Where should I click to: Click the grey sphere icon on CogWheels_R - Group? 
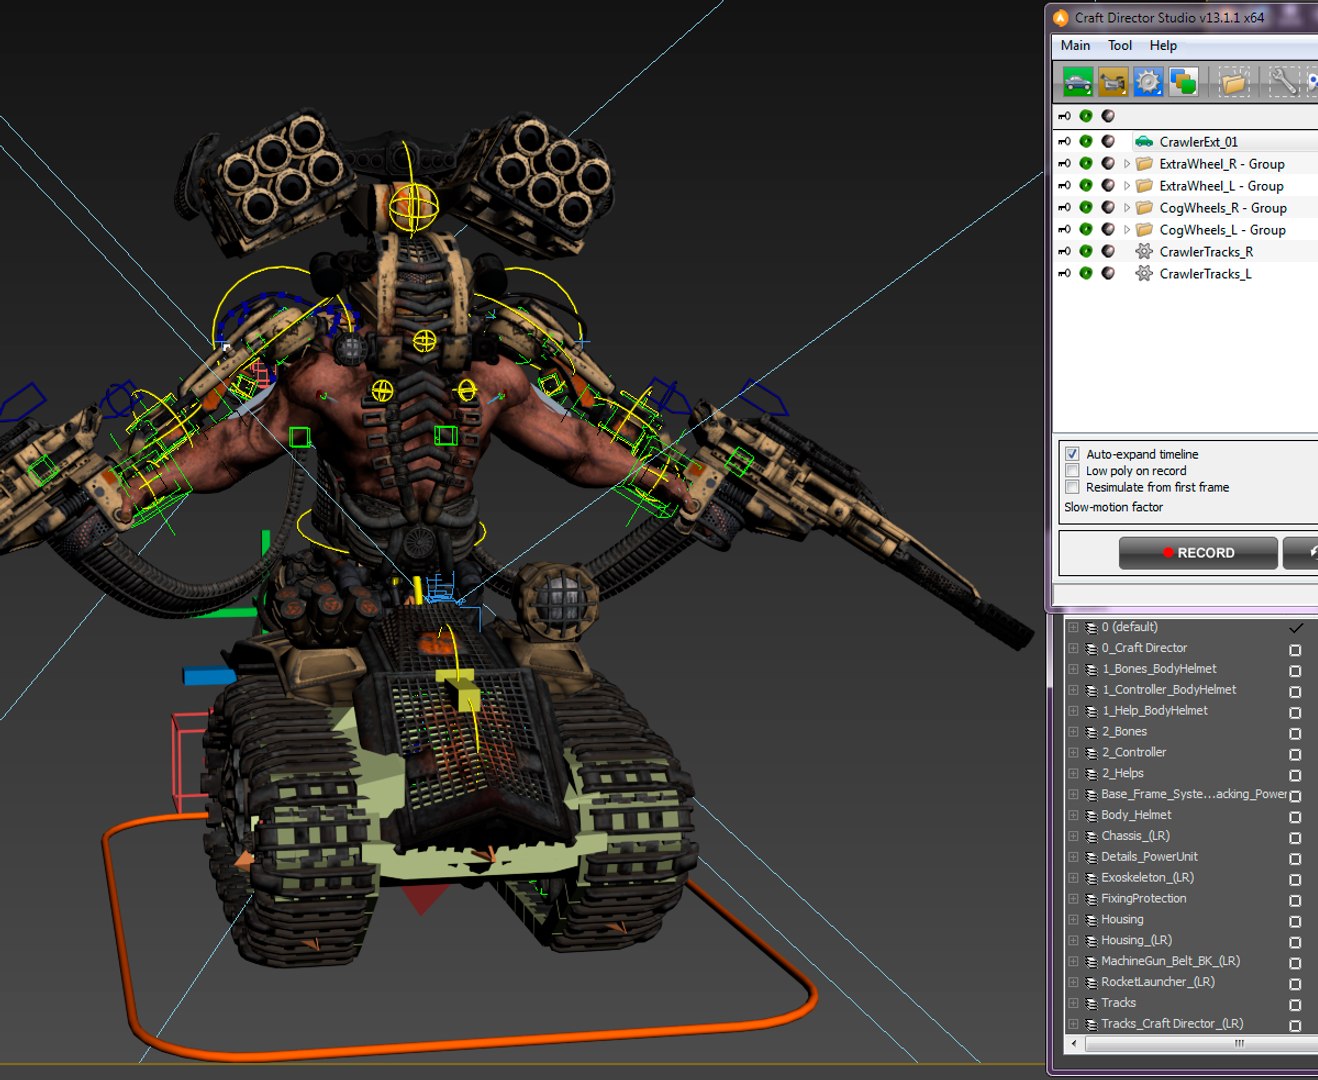[1108, 208]
